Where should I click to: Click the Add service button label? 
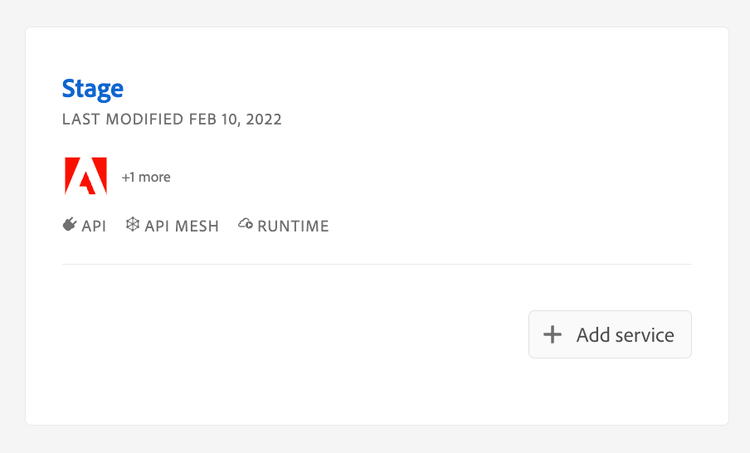click(x=625, y=335)
